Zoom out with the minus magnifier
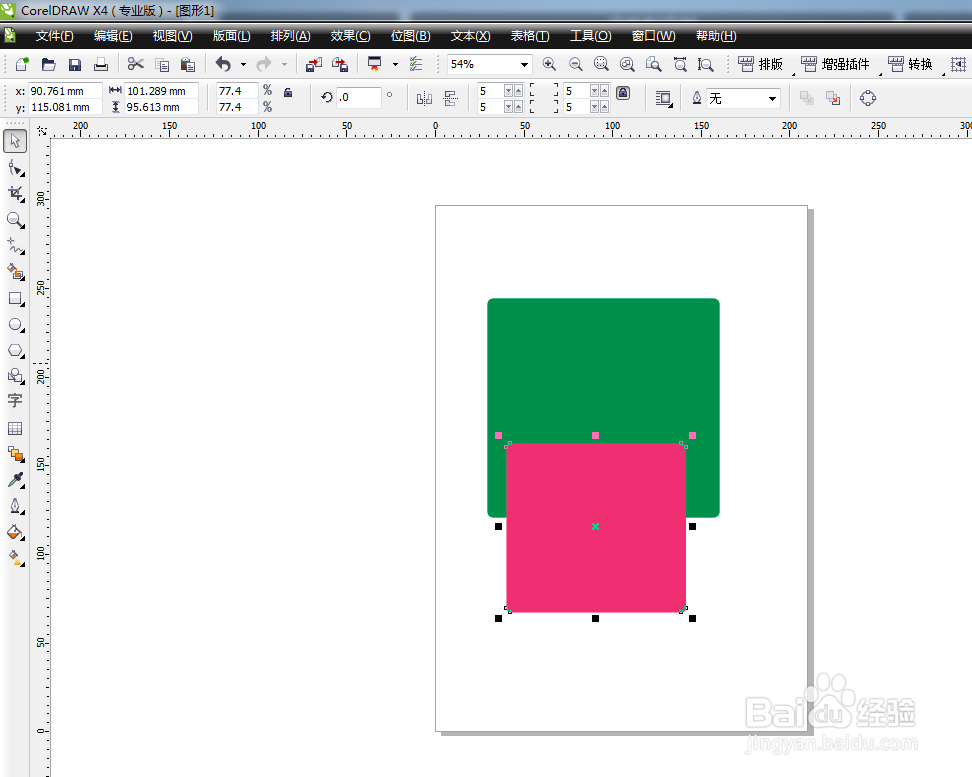Screen dimensions: 972x777 575,64
